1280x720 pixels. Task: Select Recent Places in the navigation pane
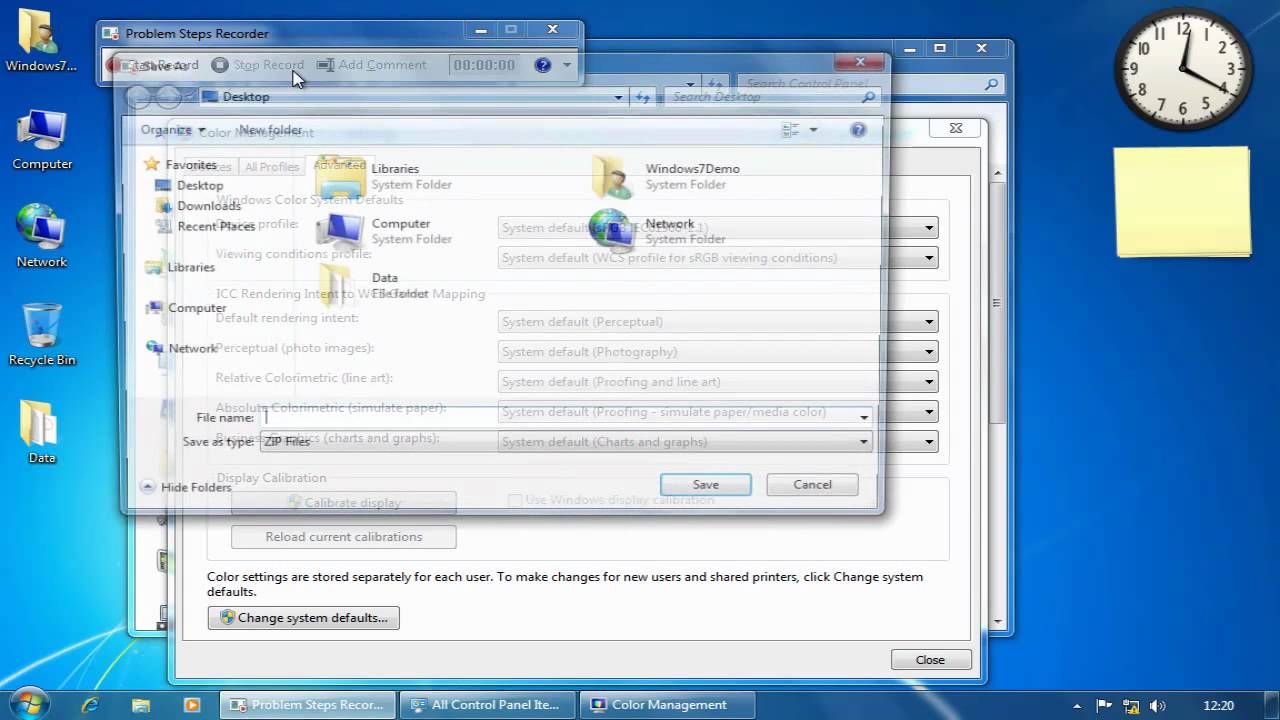tap(205, 226)
